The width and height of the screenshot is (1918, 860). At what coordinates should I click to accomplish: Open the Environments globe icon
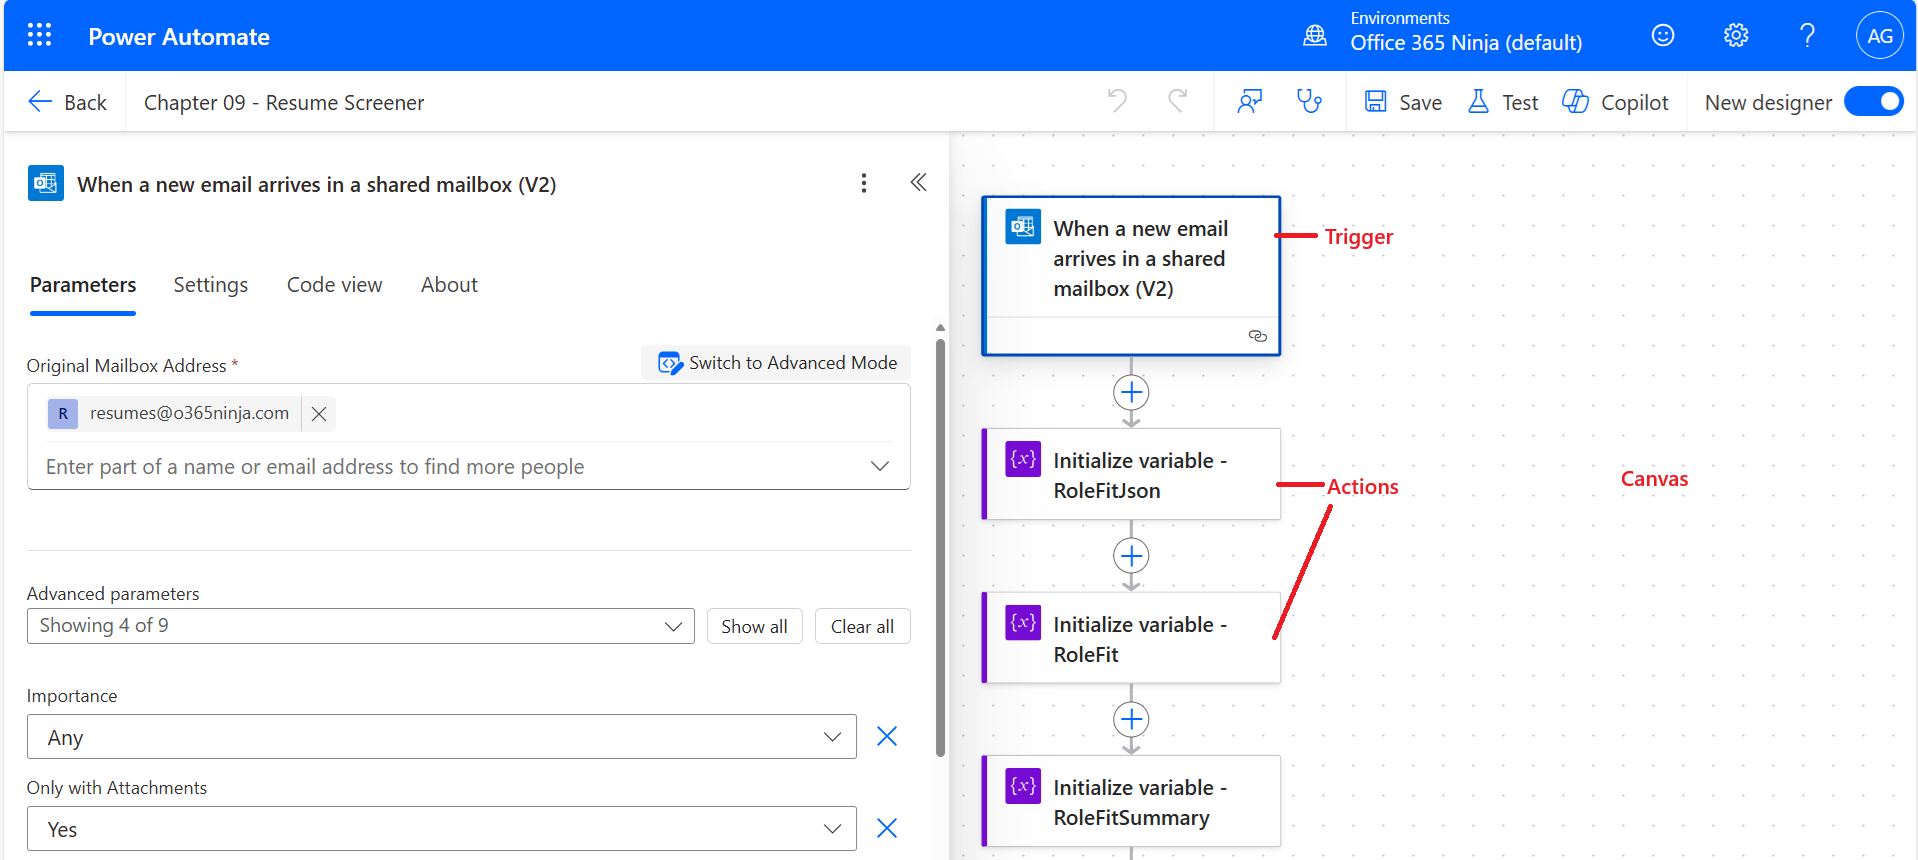click(x=1315, y=36)
